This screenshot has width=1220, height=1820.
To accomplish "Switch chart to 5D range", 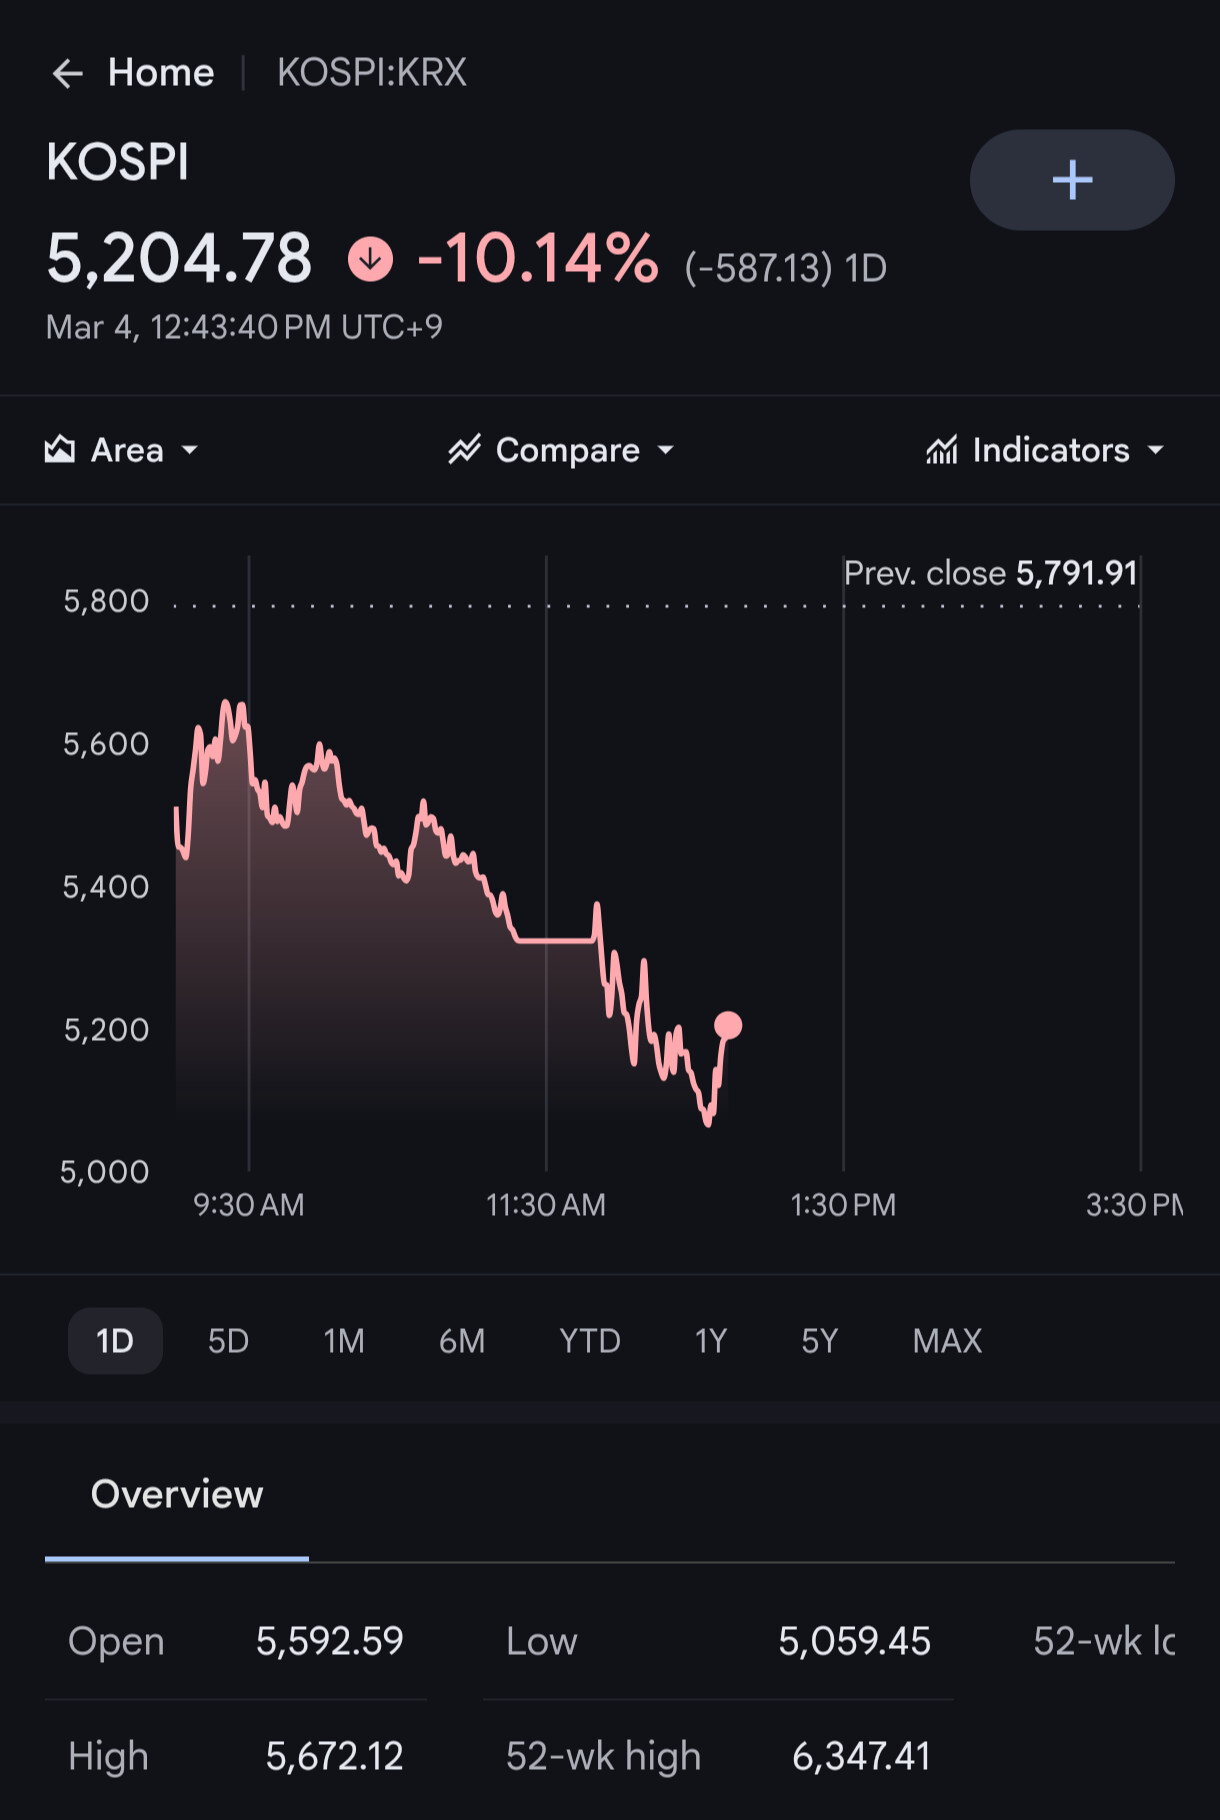I will [228, 1341].
